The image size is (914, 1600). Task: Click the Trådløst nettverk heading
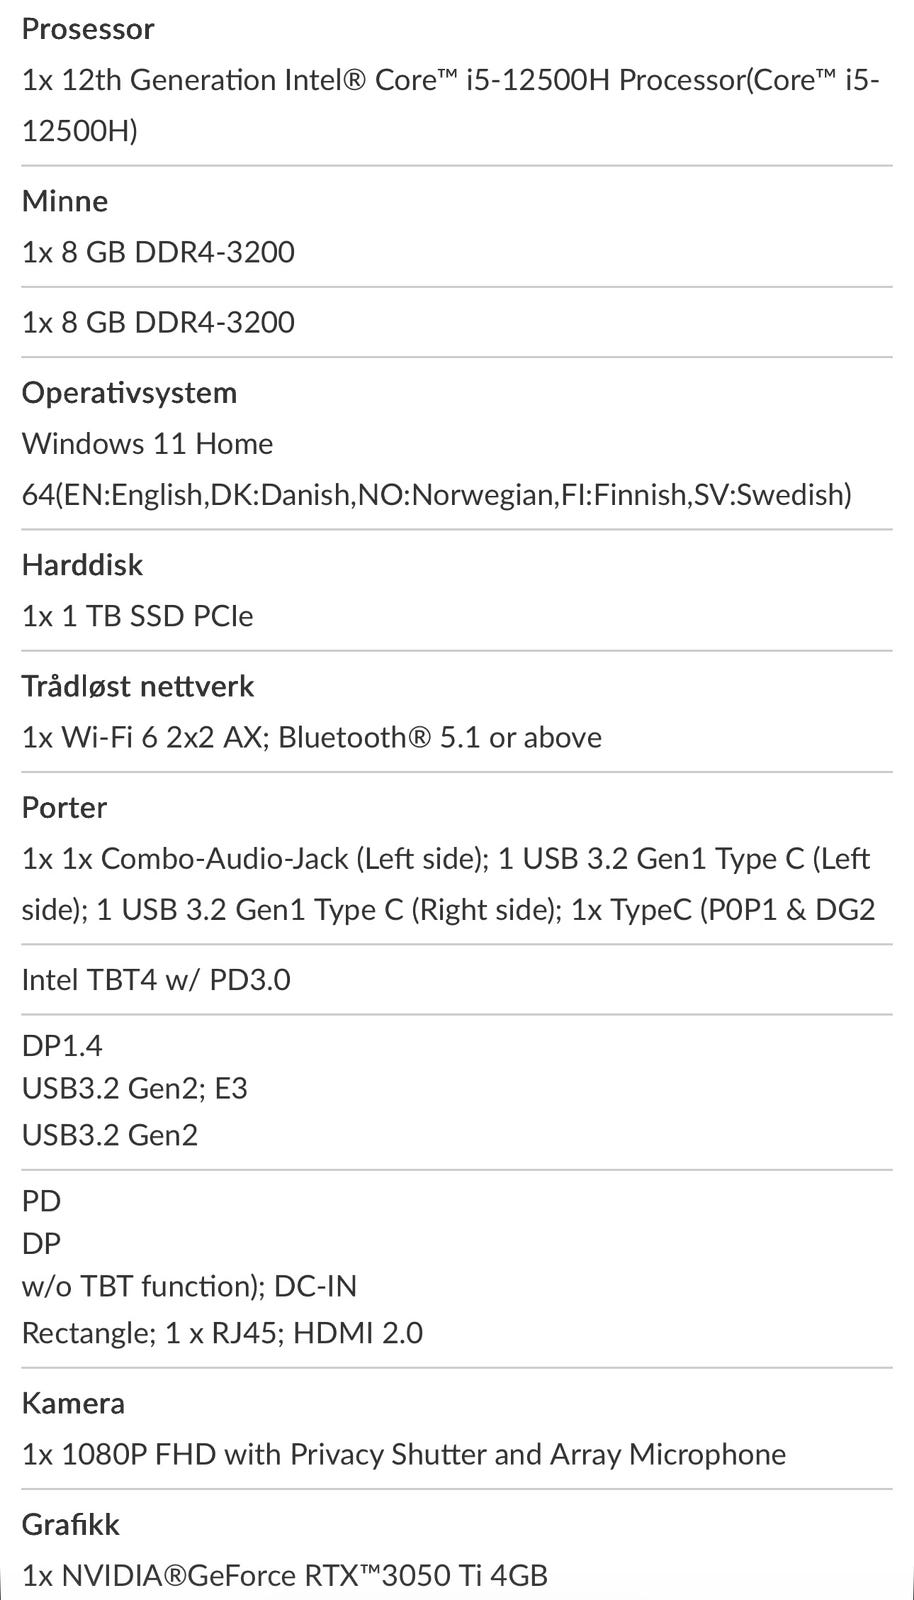[138, 686]
